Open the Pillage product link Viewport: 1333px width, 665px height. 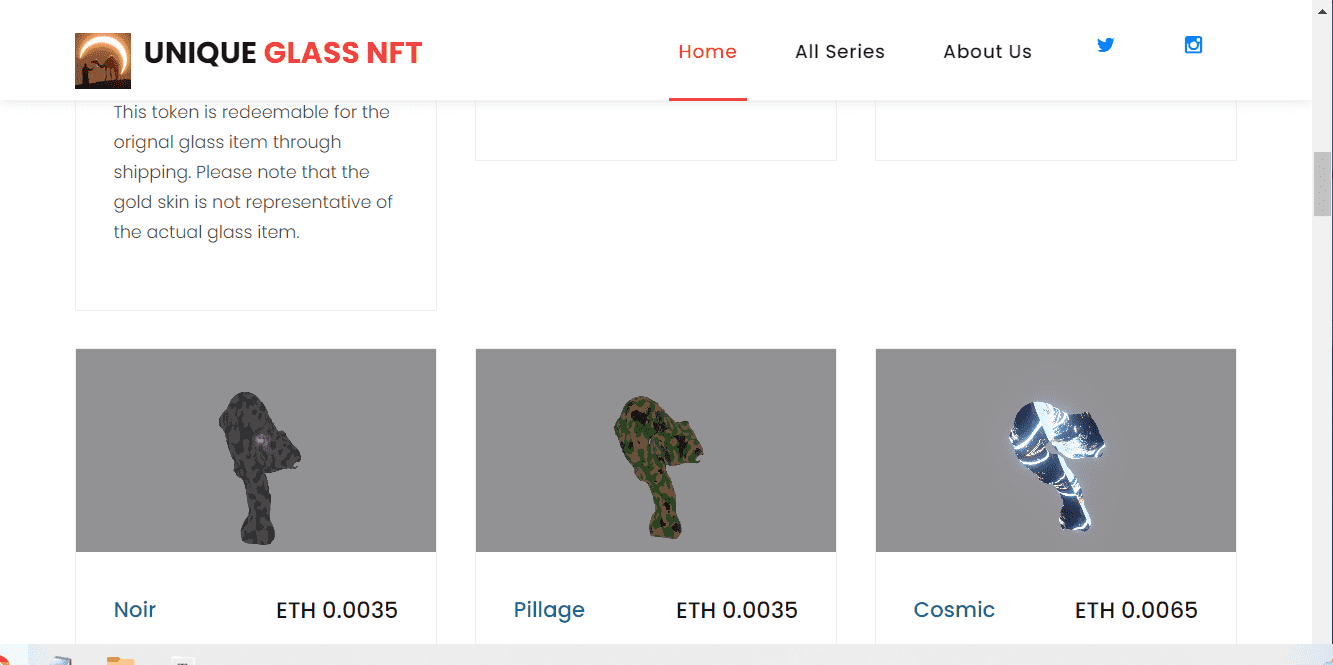(x=549, y=609)
